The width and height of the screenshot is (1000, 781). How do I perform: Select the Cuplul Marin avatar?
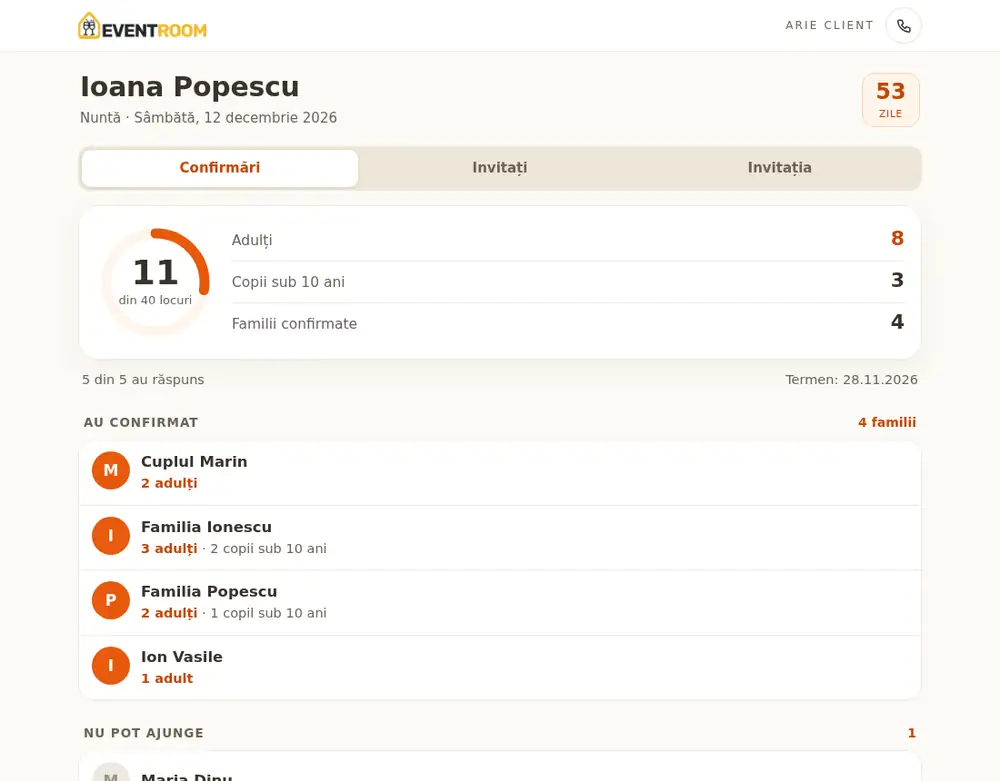click(x=111, y=471)
